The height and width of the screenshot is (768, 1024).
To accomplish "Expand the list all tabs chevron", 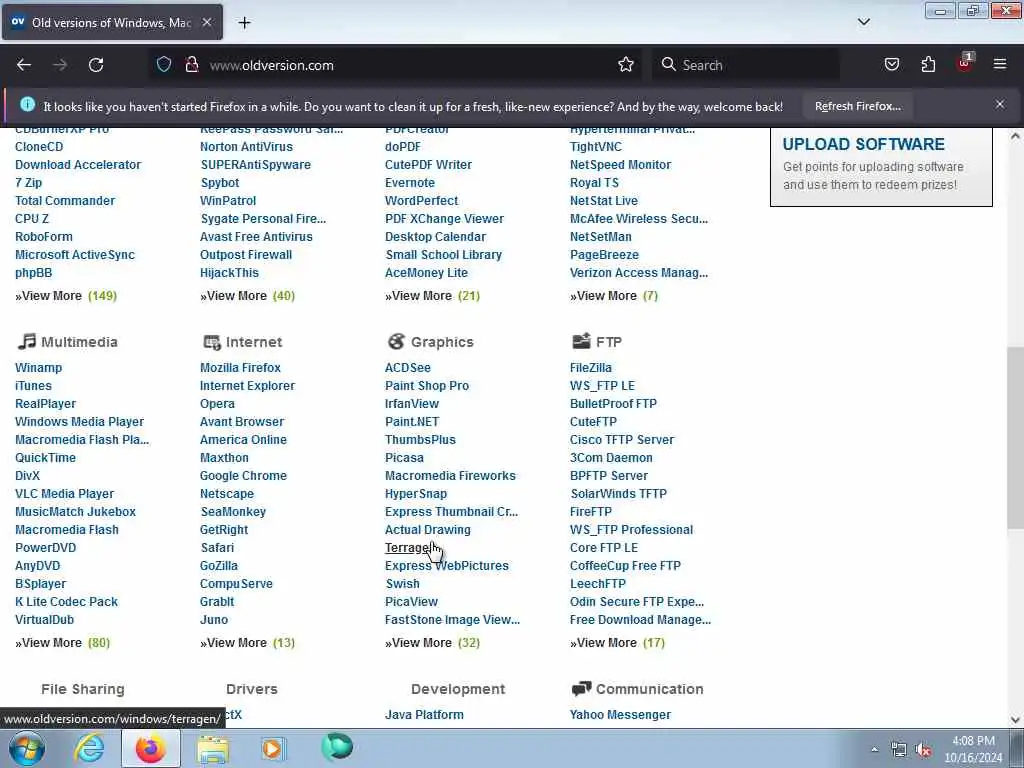I will [x=863, y=22].
